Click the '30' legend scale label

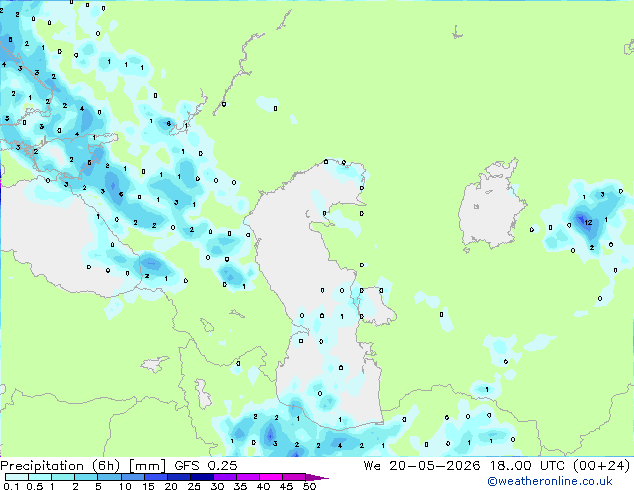(217, 486)
